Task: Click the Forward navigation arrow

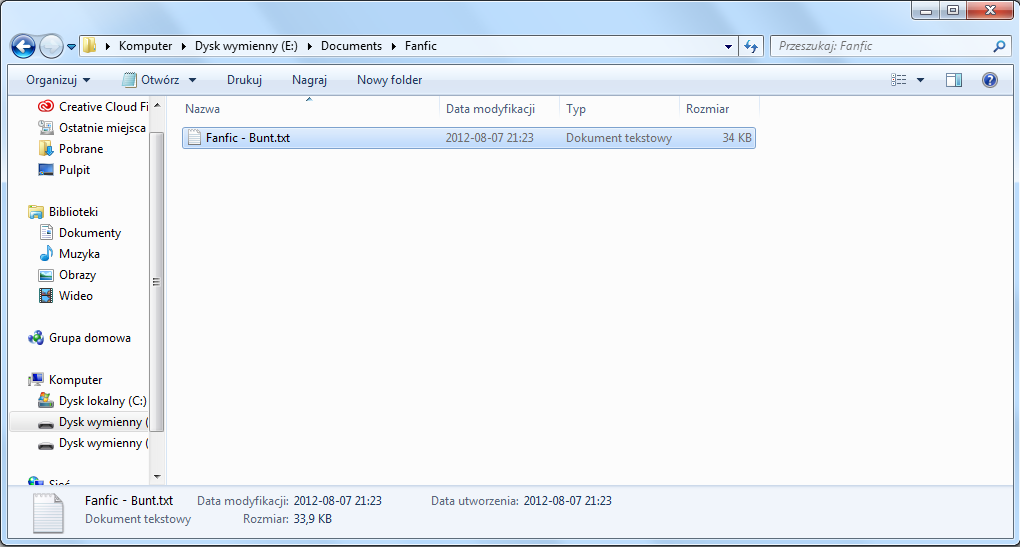Action: [x=51, y=46]
